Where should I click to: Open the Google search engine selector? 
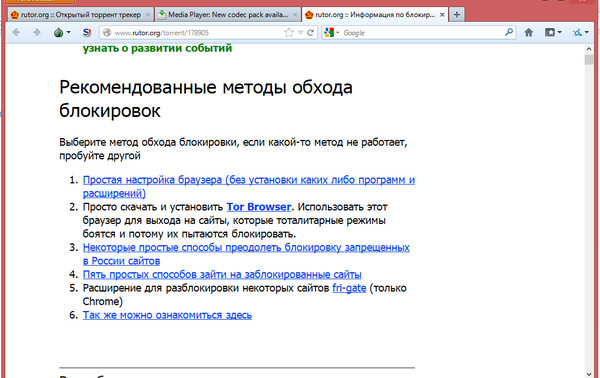(x=331, y=33)
